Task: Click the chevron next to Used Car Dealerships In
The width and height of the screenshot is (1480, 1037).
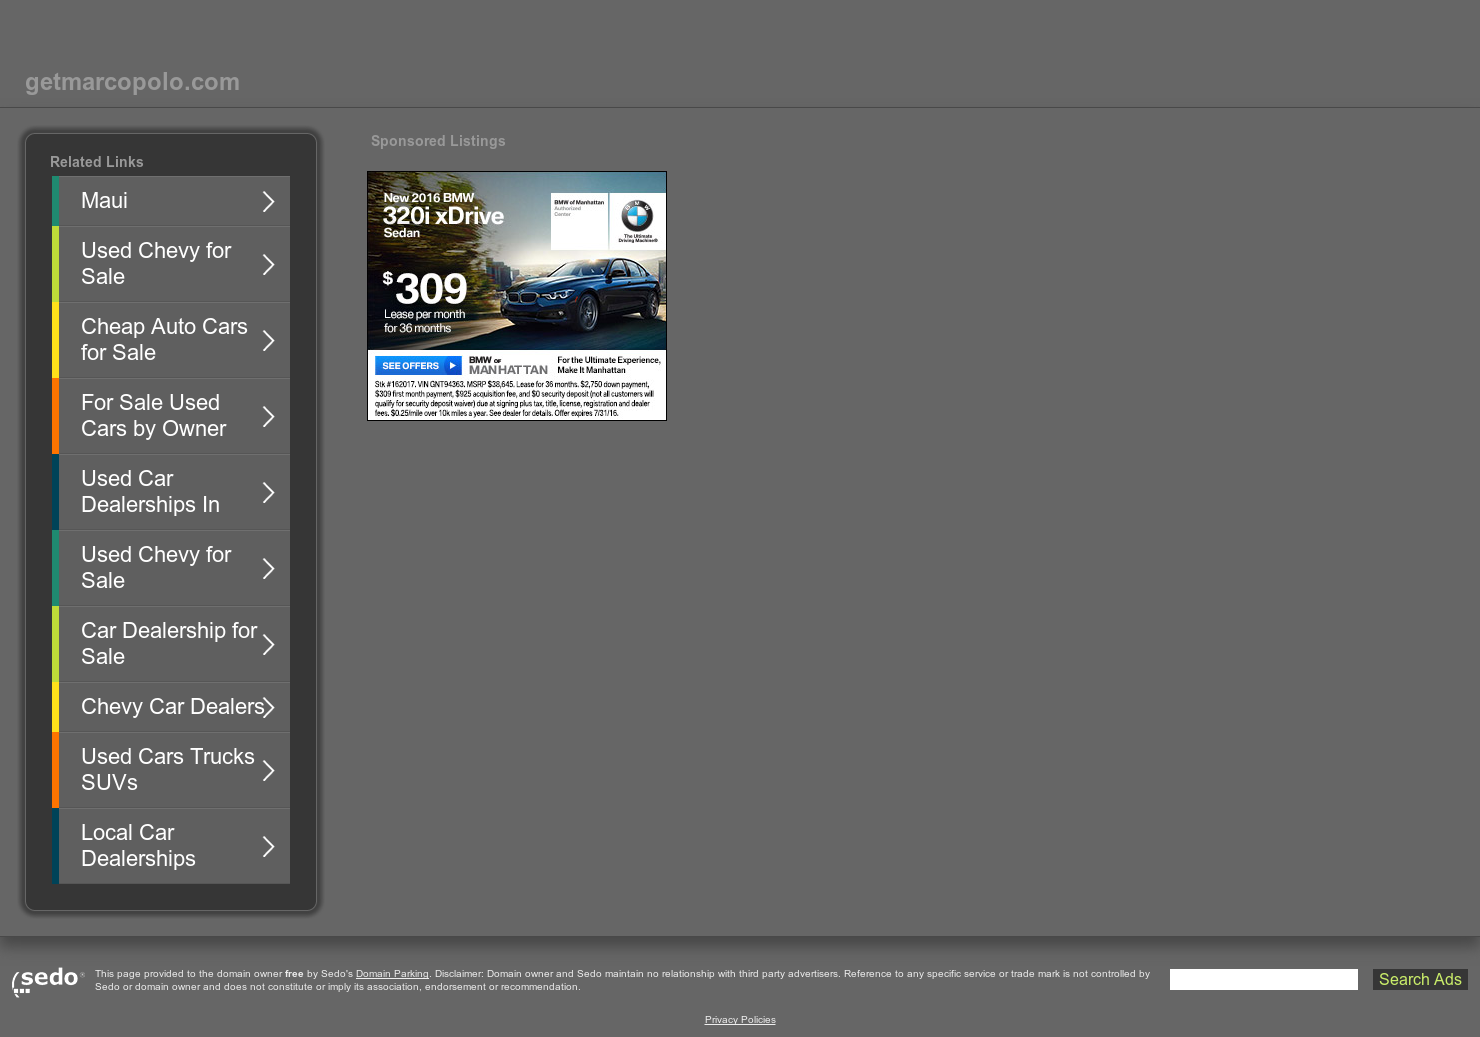Action: tap(268, 493)
